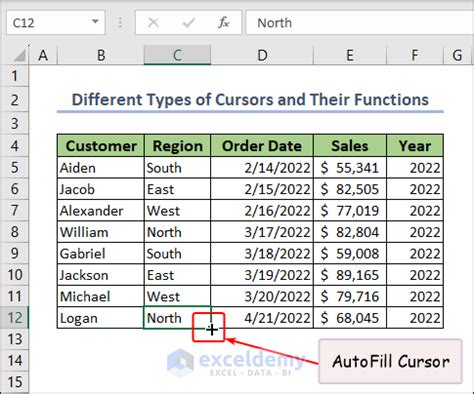
Task: Click the formula bar grip dots
Action: click(120, 23)
